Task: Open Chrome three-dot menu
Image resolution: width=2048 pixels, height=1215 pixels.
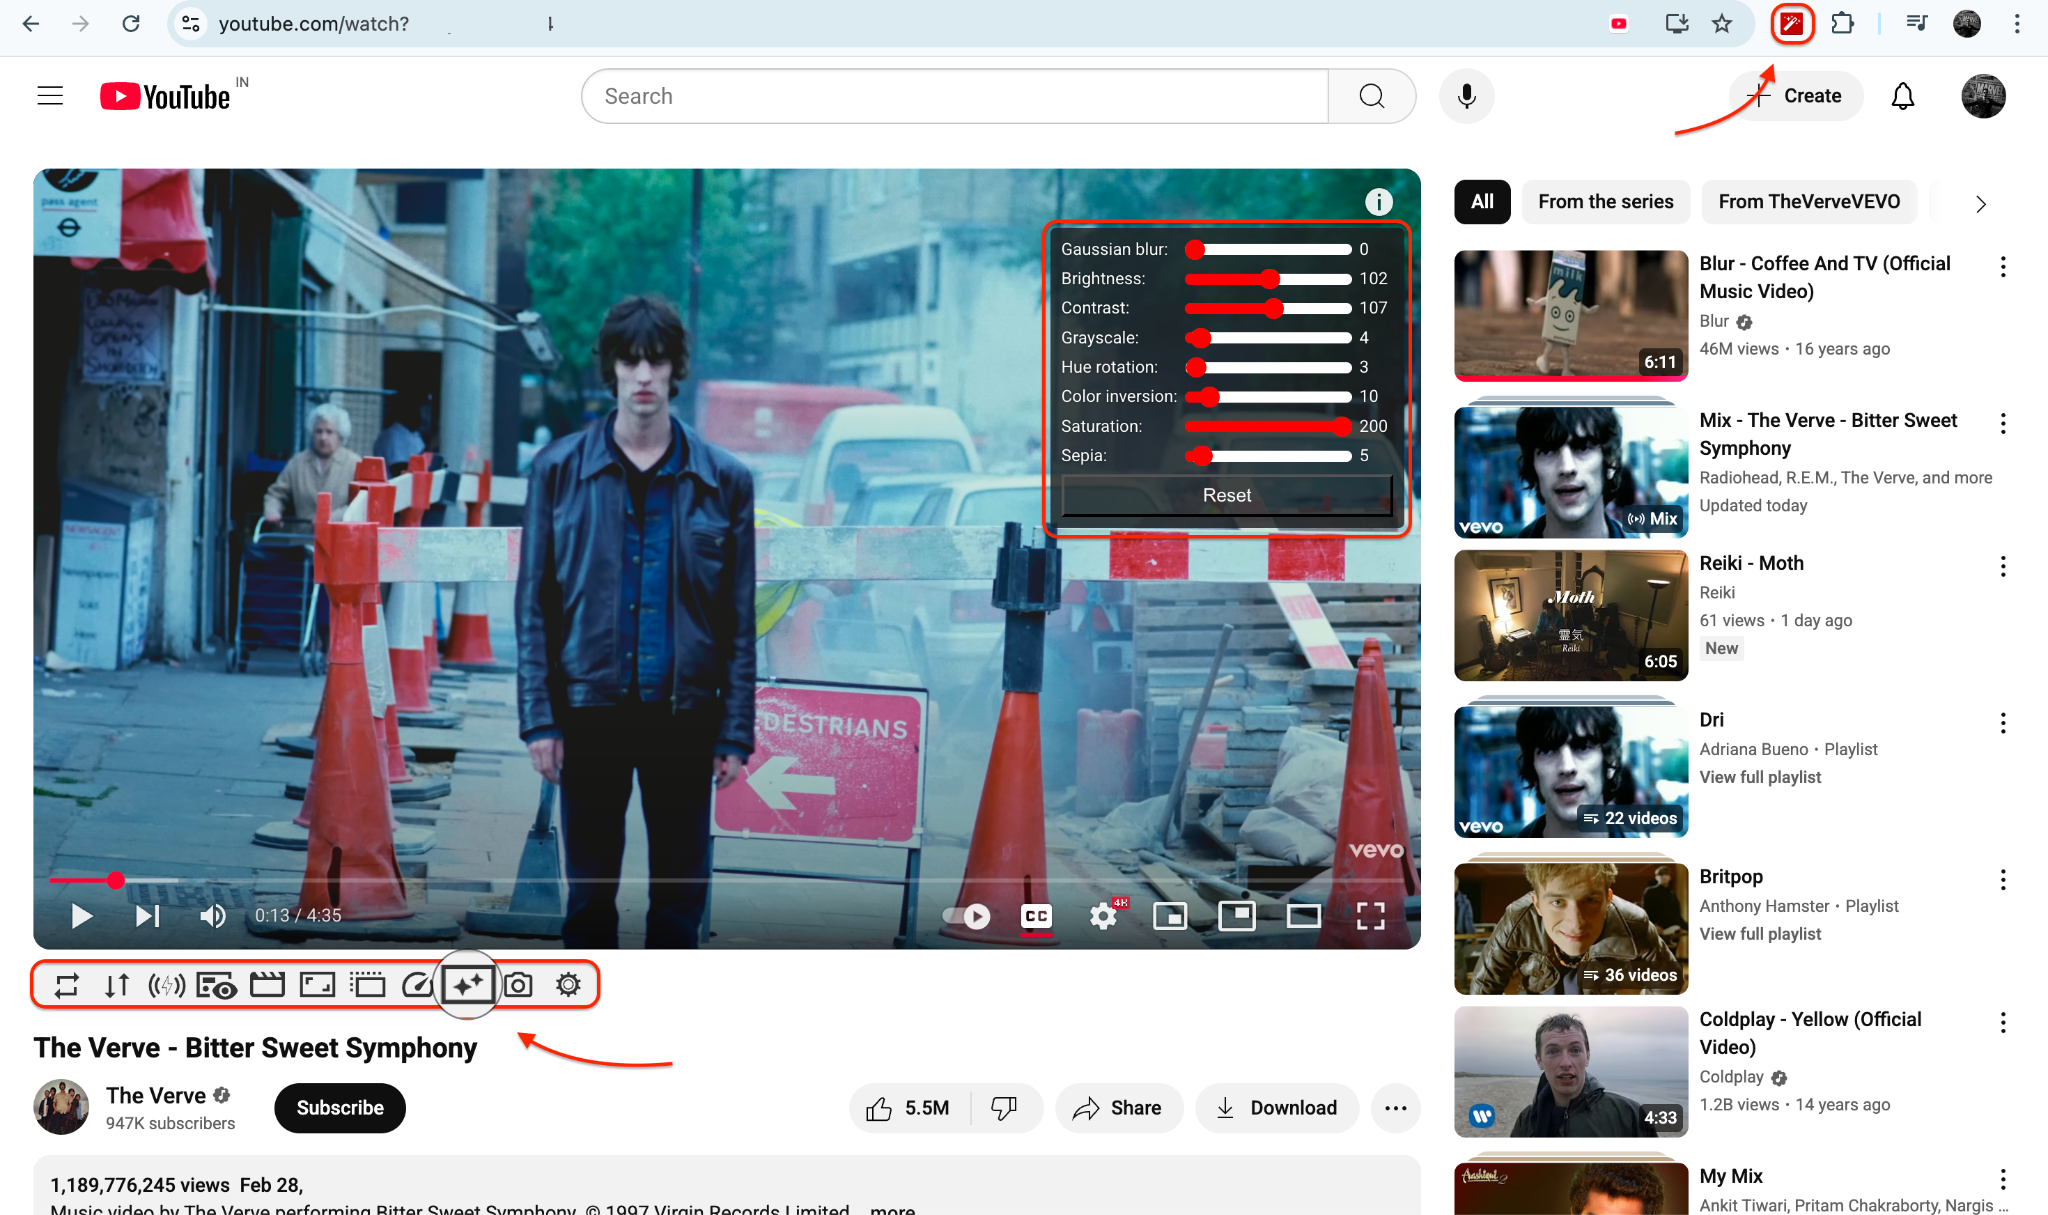Action: click(2017, 24)
